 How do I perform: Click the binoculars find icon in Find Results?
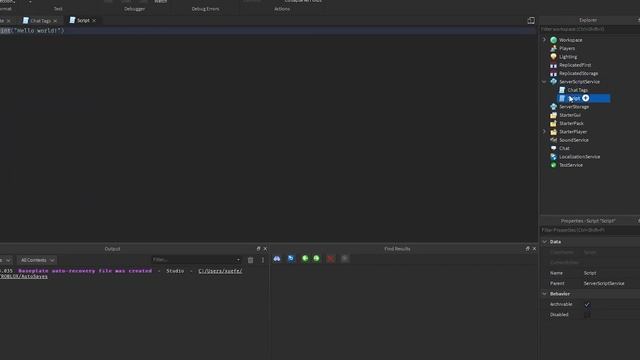coord(277,258)
